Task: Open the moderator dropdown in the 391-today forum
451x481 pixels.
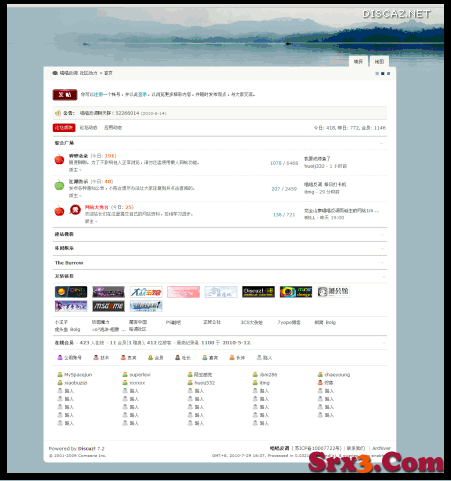Action: [x=75, y=170]
